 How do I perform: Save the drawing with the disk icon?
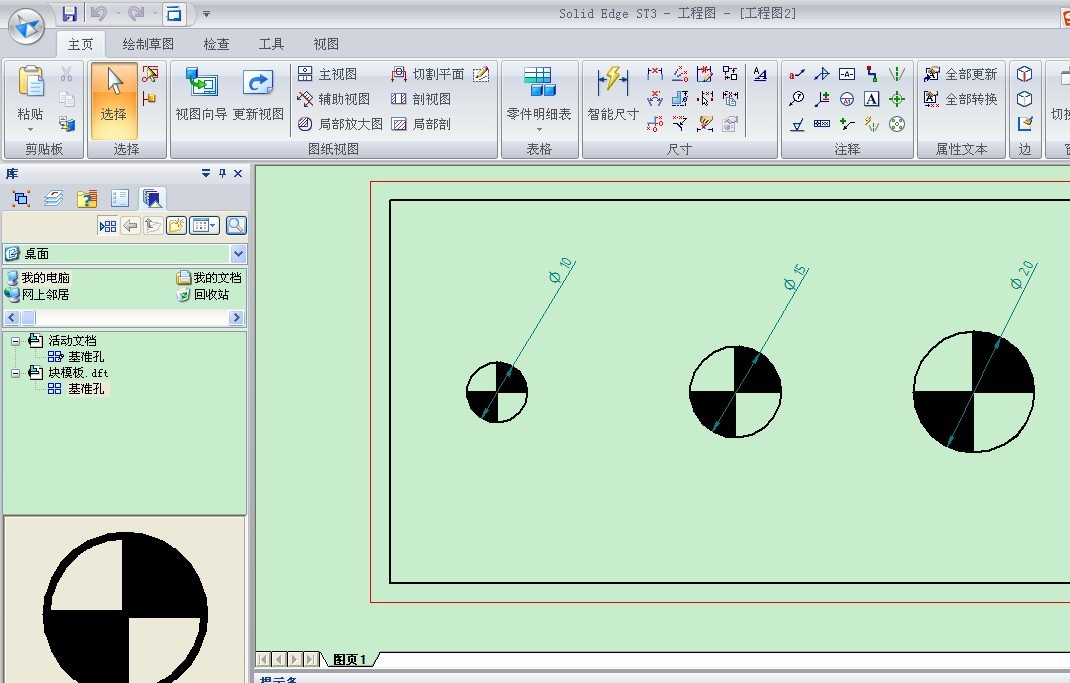(70, 13)
